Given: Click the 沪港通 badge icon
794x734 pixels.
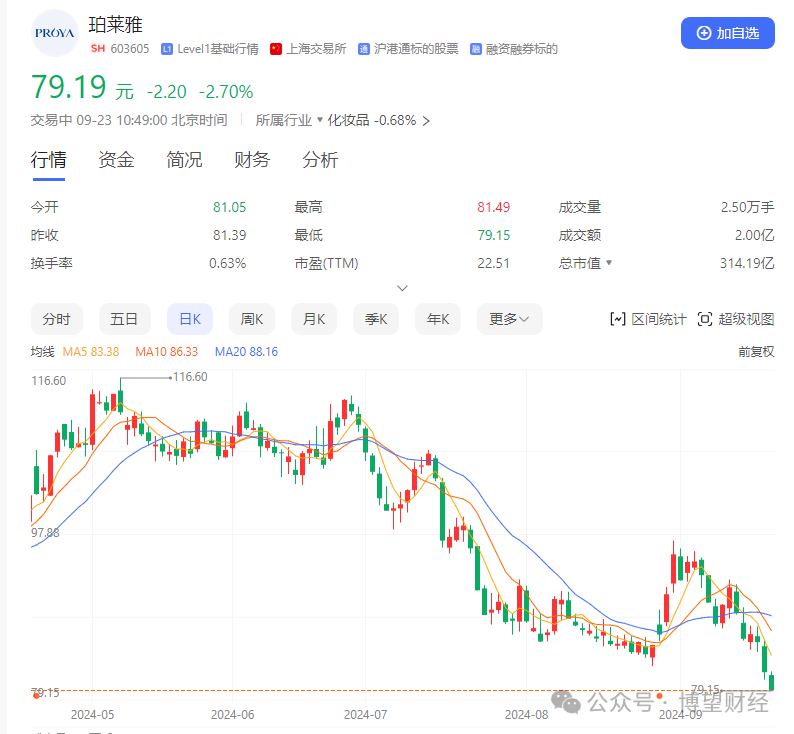Looking at the screenshot, I should (x=364, y=49).
